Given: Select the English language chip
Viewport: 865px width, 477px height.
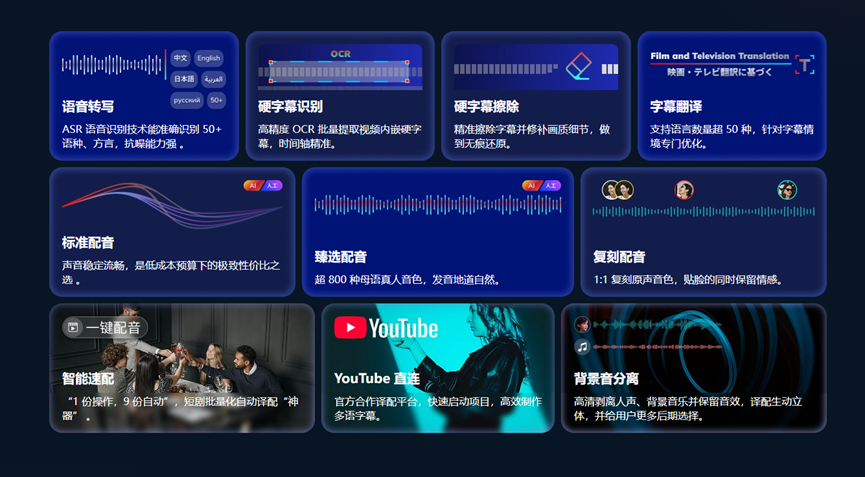Looking at the screenshot, I should (x=209, y=58).
